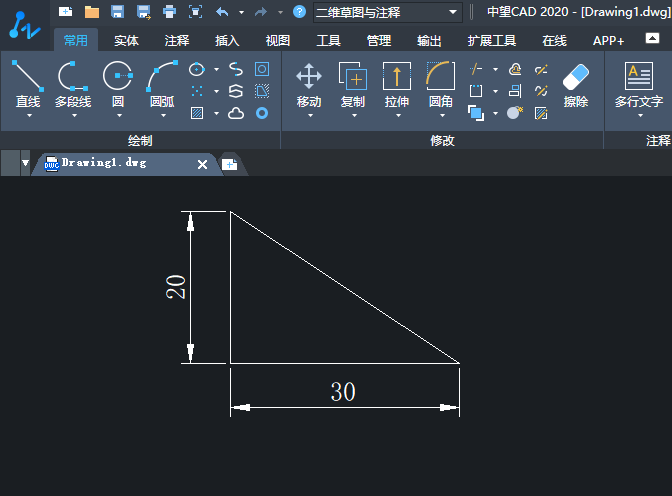Click the print icon in quick access toolbar
Screen dimensions: 672x496
pyautogui.click(x=169, y=12)
